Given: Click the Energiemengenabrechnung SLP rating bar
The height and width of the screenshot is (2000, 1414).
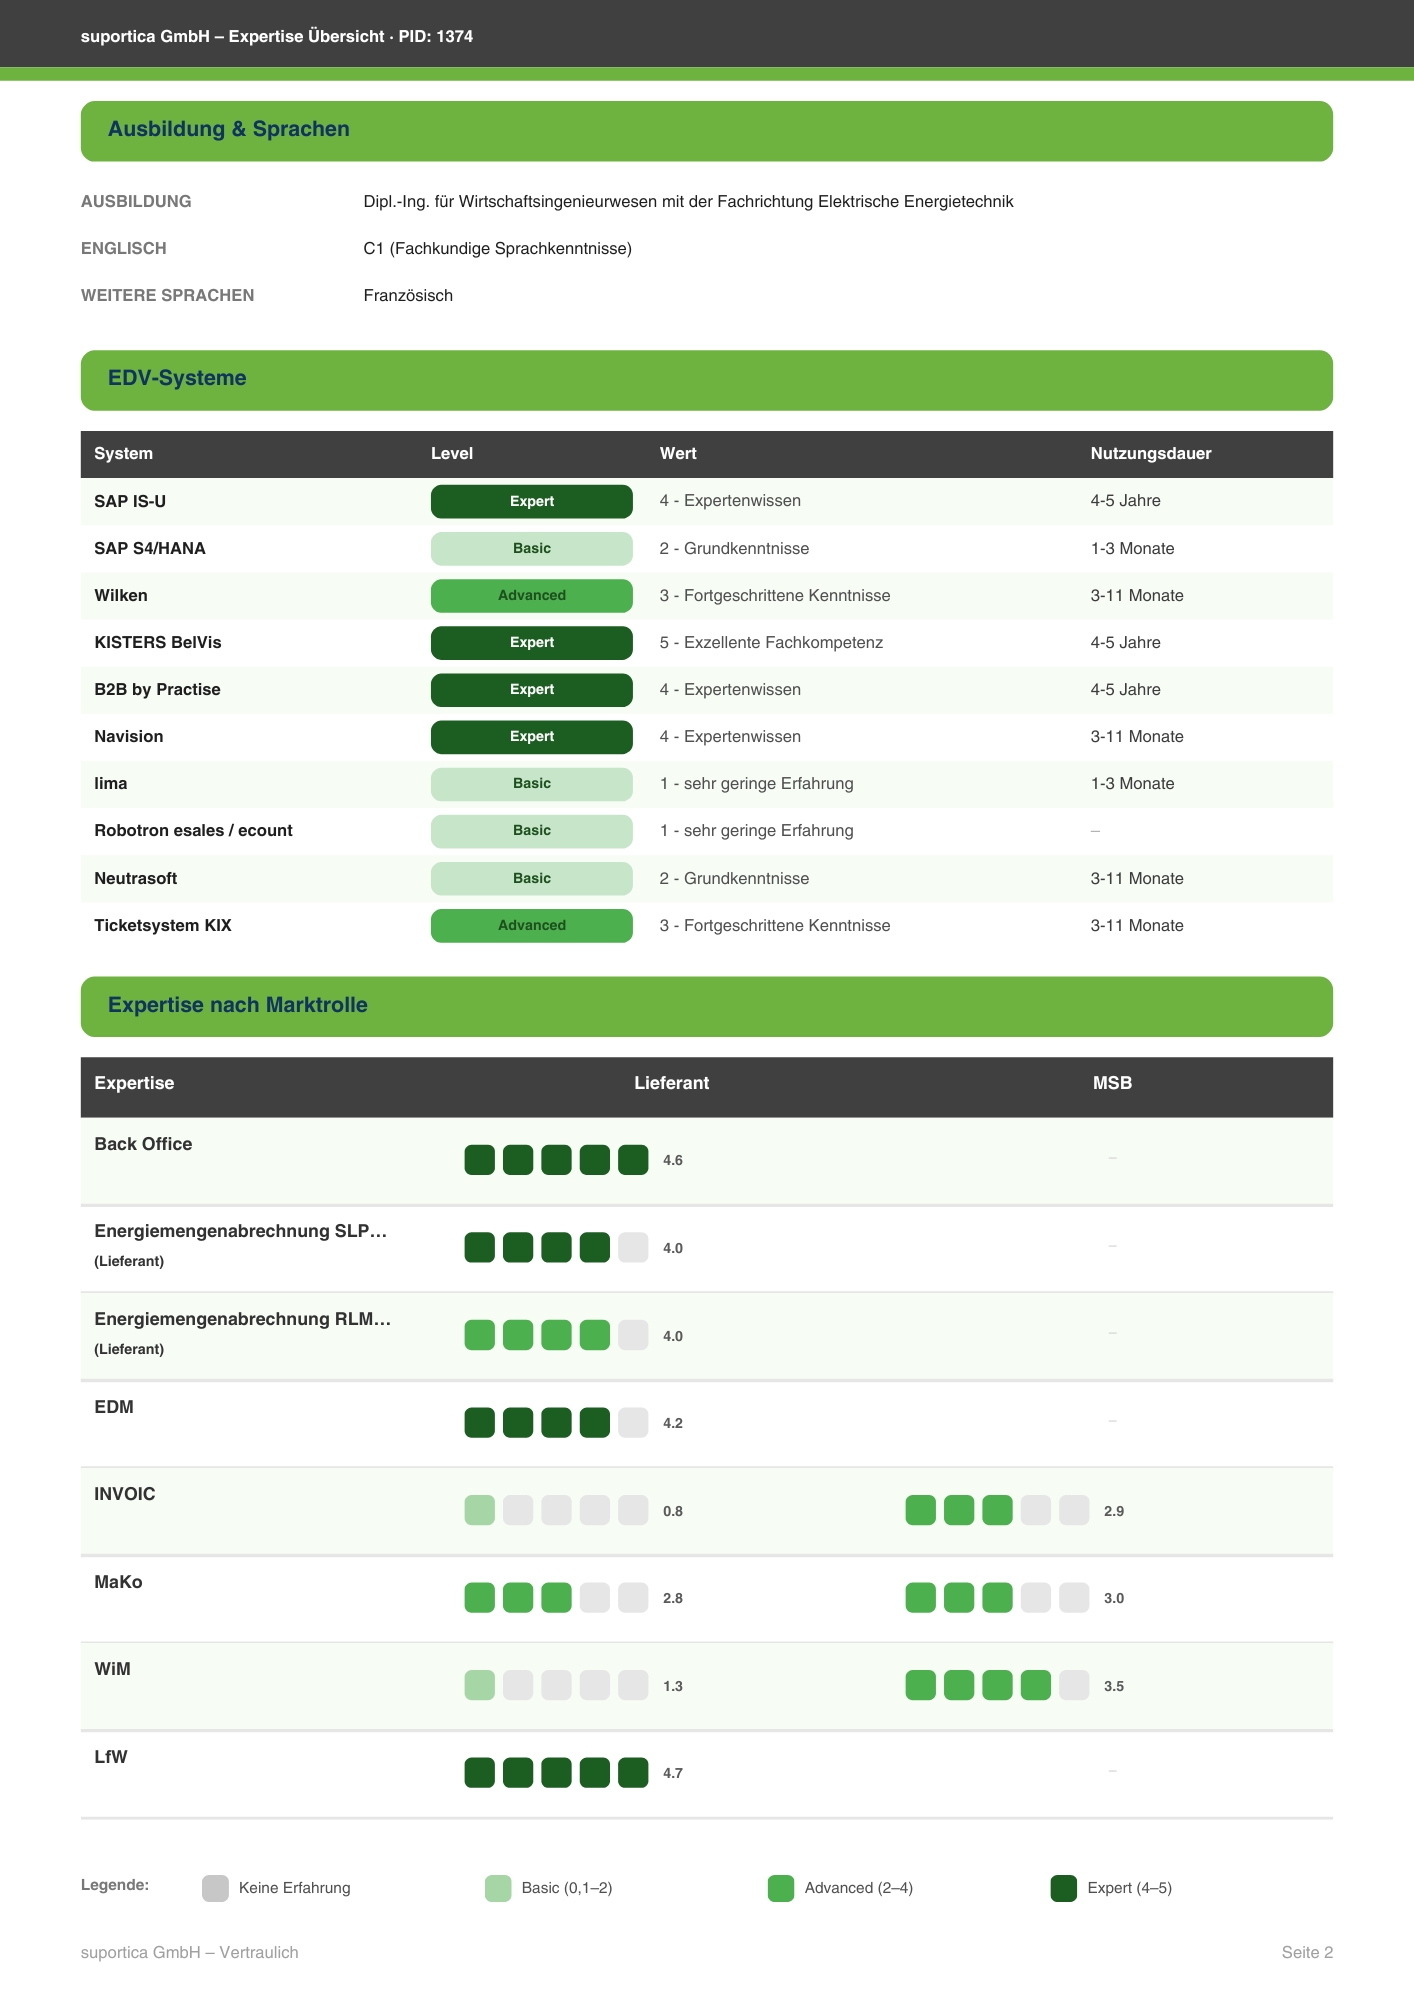Looking at the screenshot, I should coord(556,1247).
